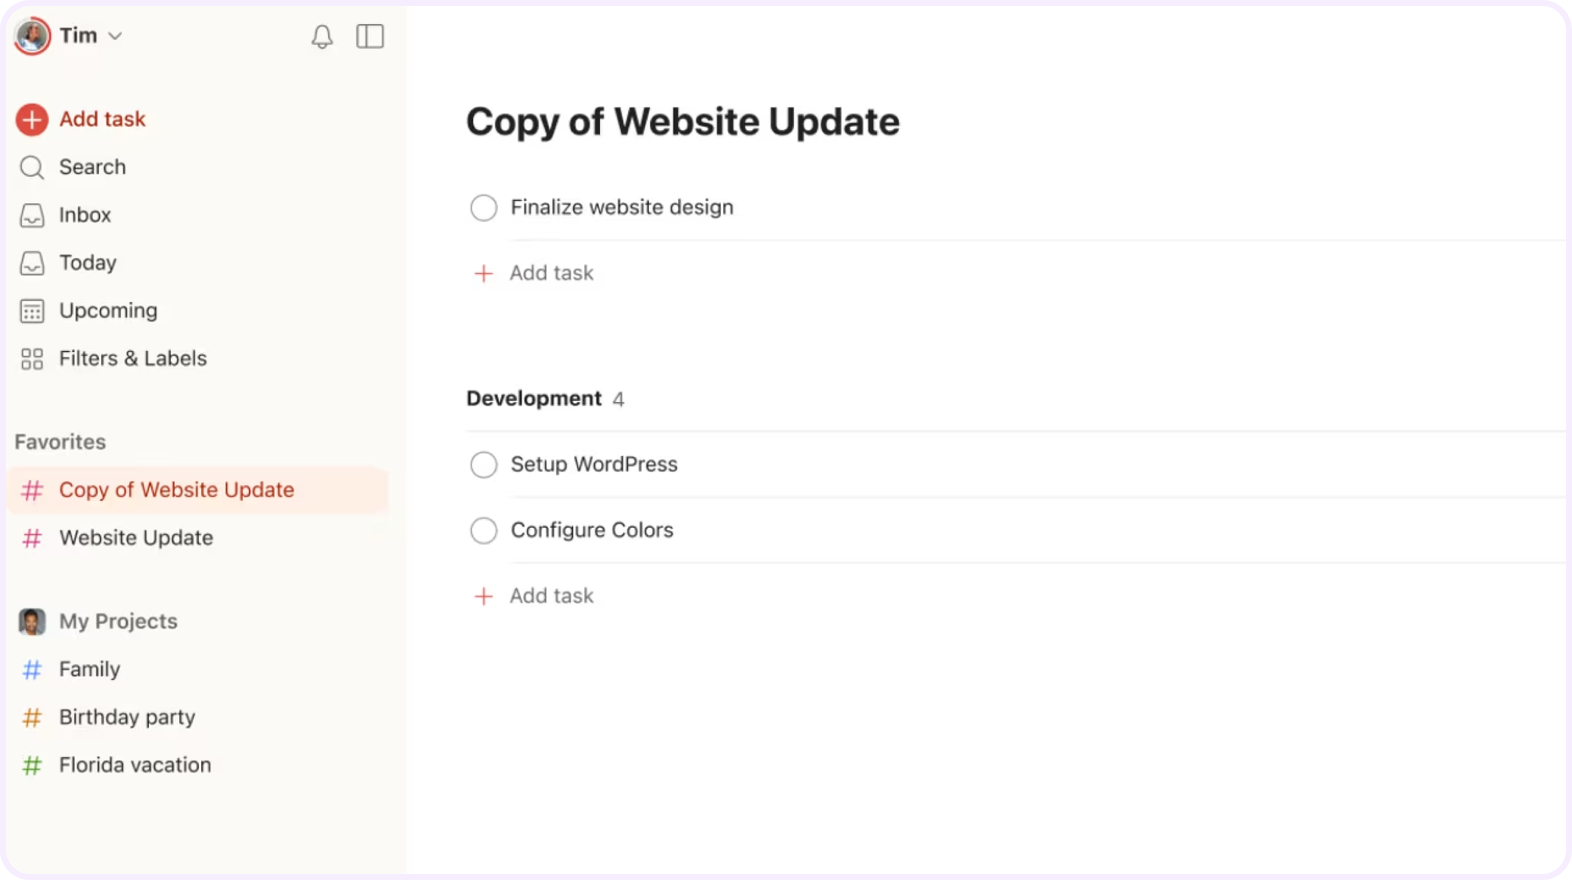The height and width of the screenshot is (880, 1572).
Task: Toggle the Favorites section heading
Action: point(60,442)
